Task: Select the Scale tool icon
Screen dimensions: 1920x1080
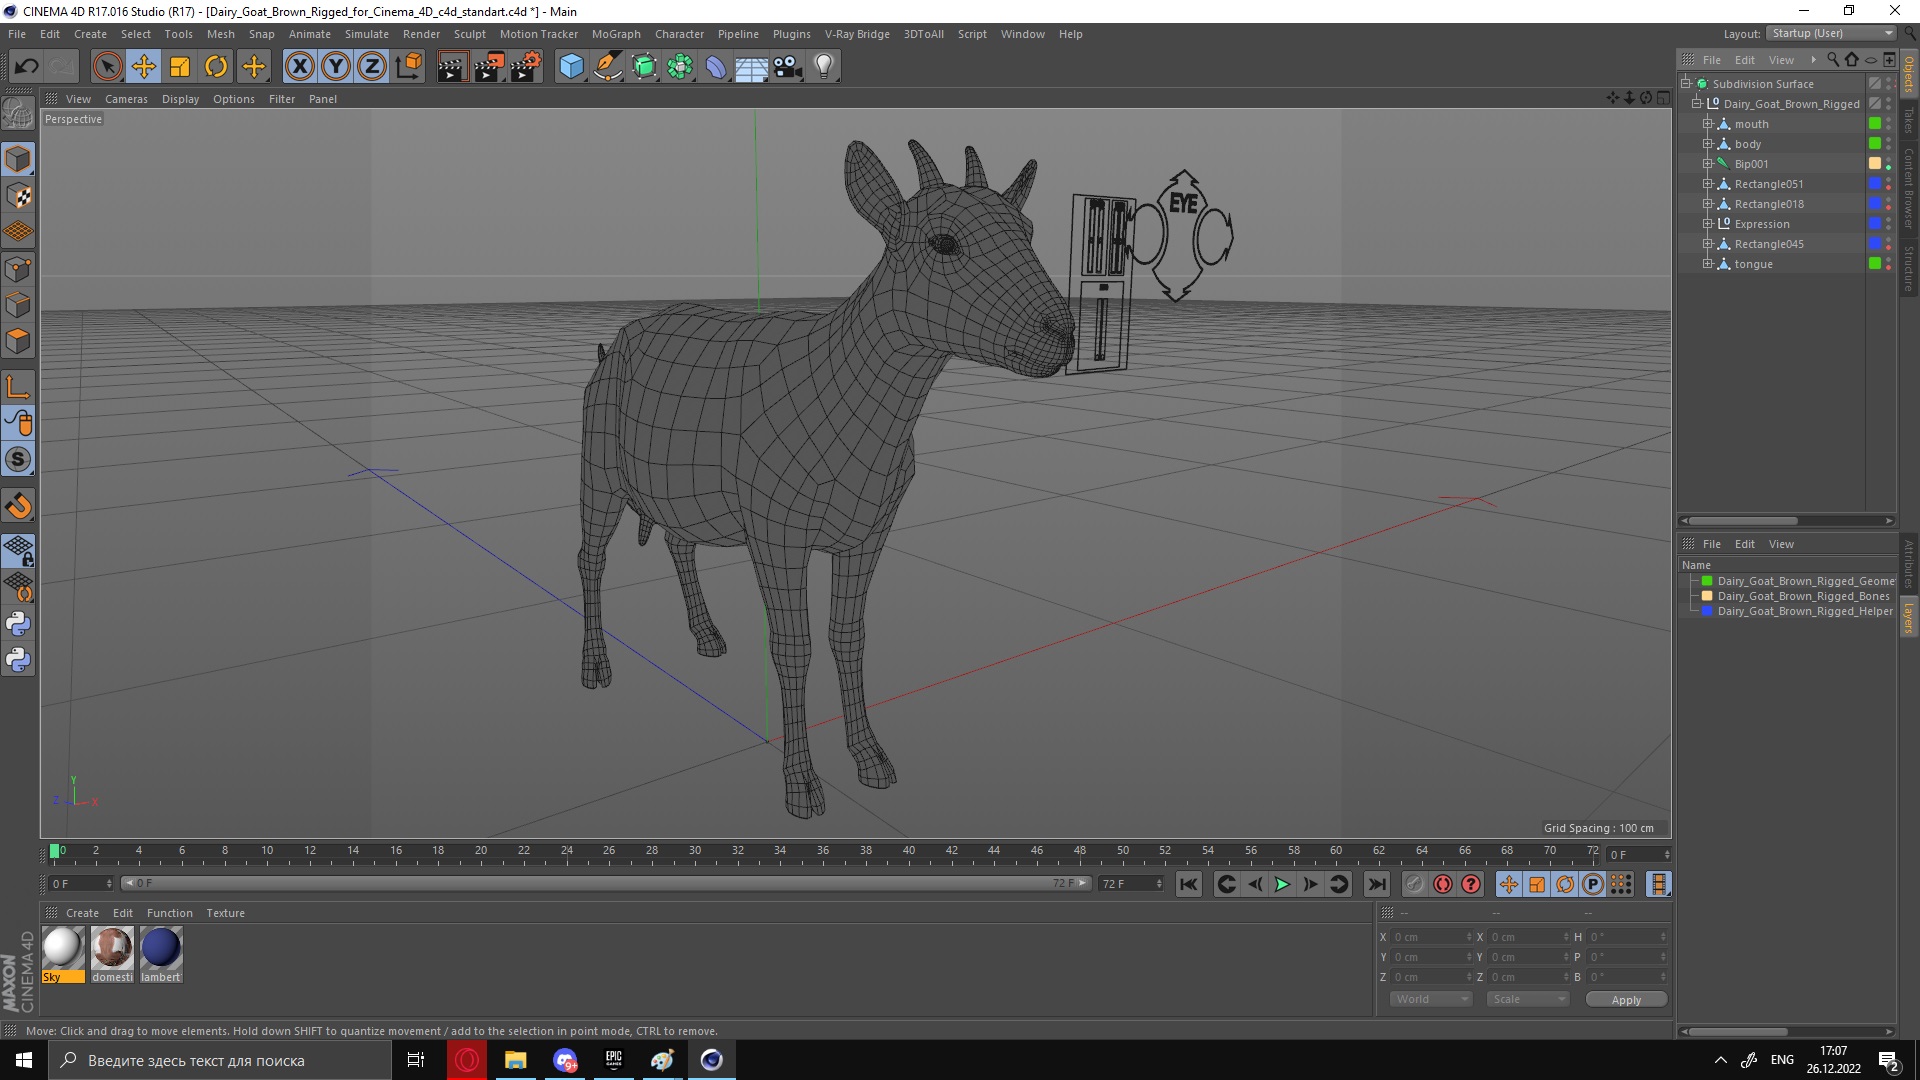Action: 179,65
